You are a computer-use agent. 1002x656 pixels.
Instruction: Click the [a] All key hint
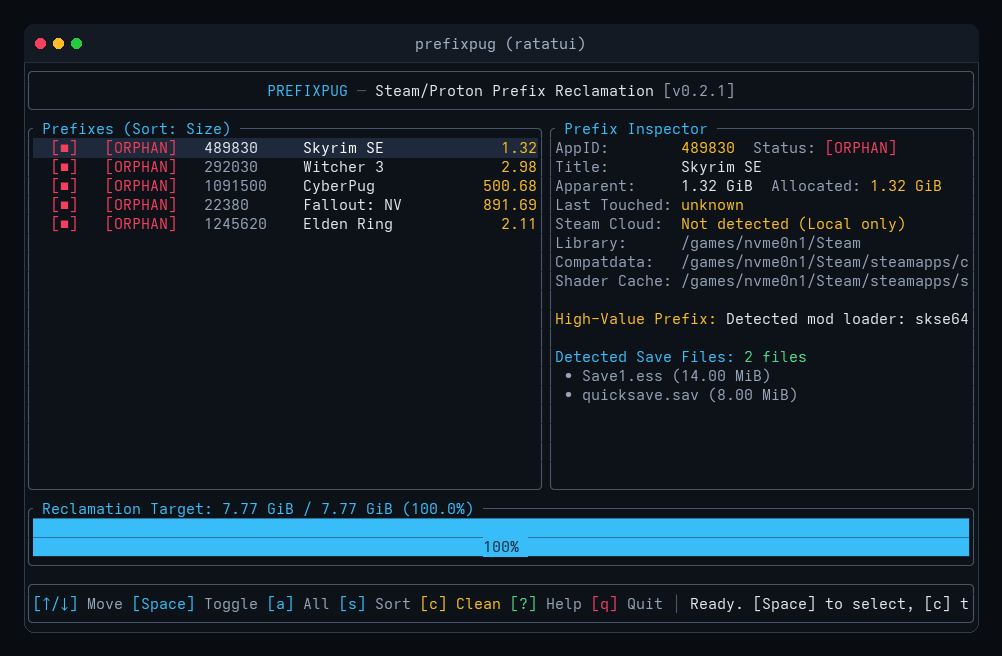click(x=298, y=604)
